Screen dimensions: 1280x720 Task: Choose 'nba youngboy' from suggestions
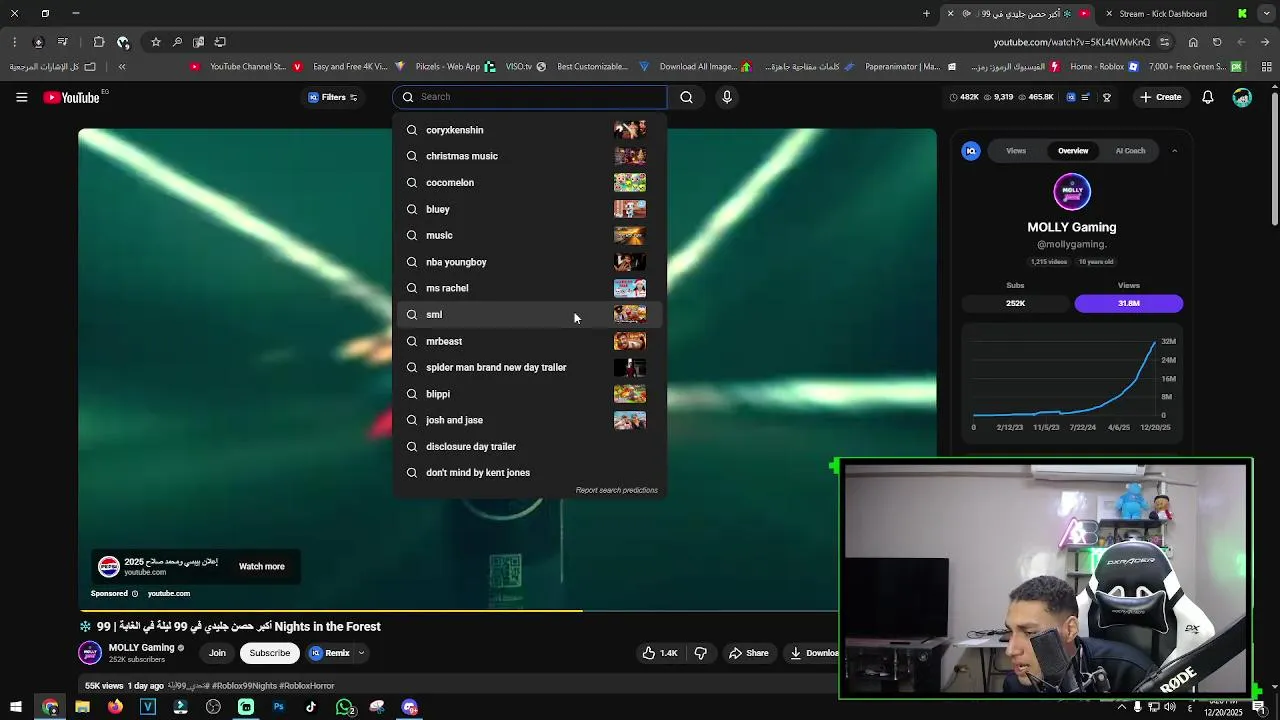click(530, 262)
